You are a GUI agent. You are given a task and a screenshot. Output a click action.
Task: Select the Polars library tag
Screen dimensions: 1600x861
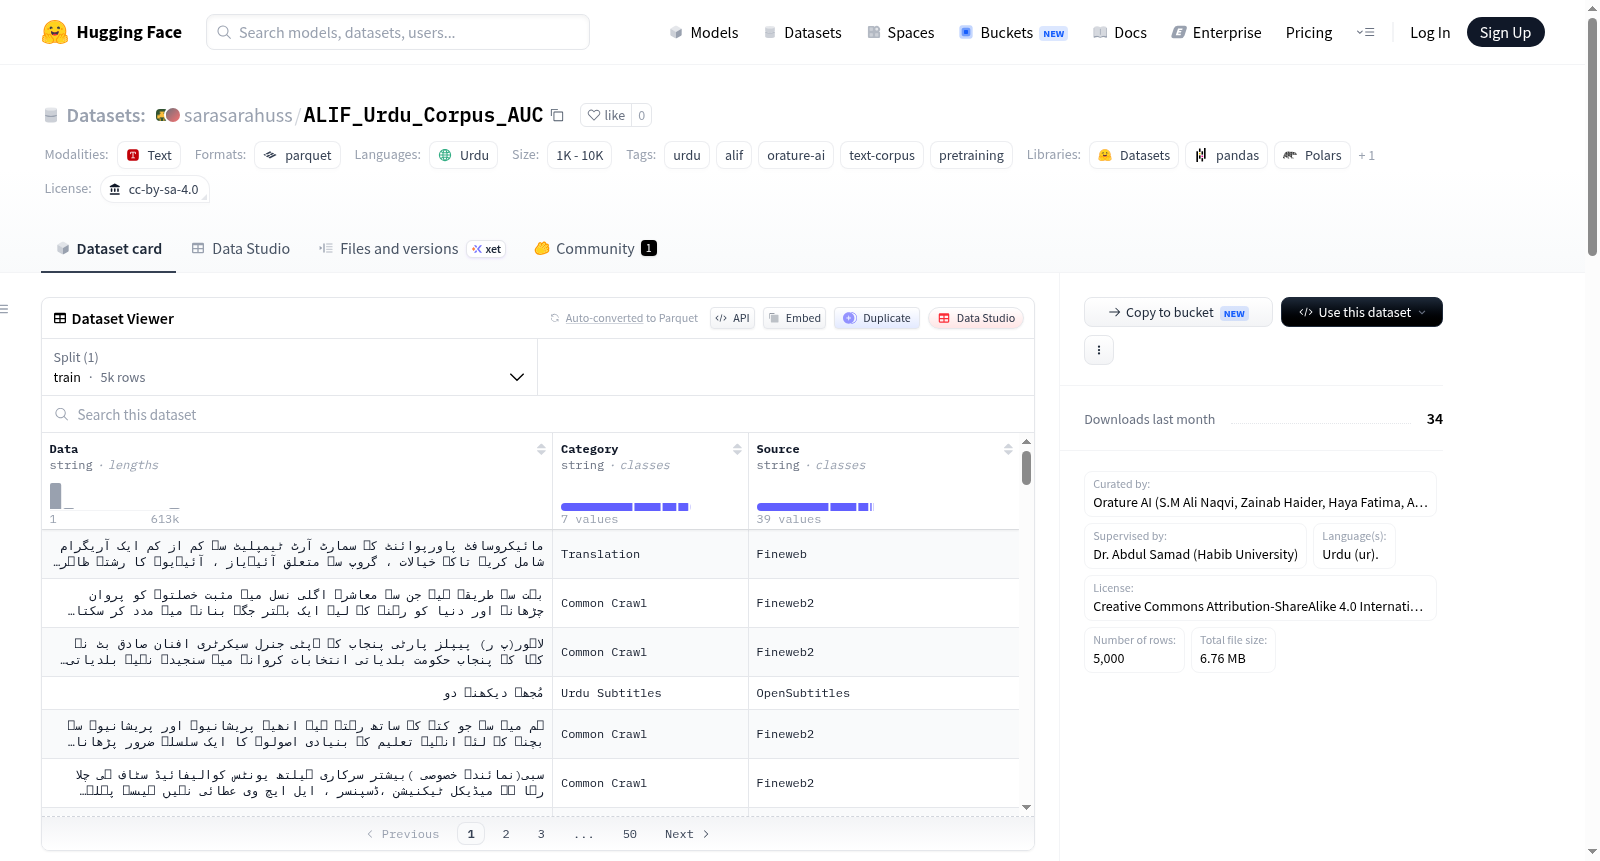pos(1312,155)
